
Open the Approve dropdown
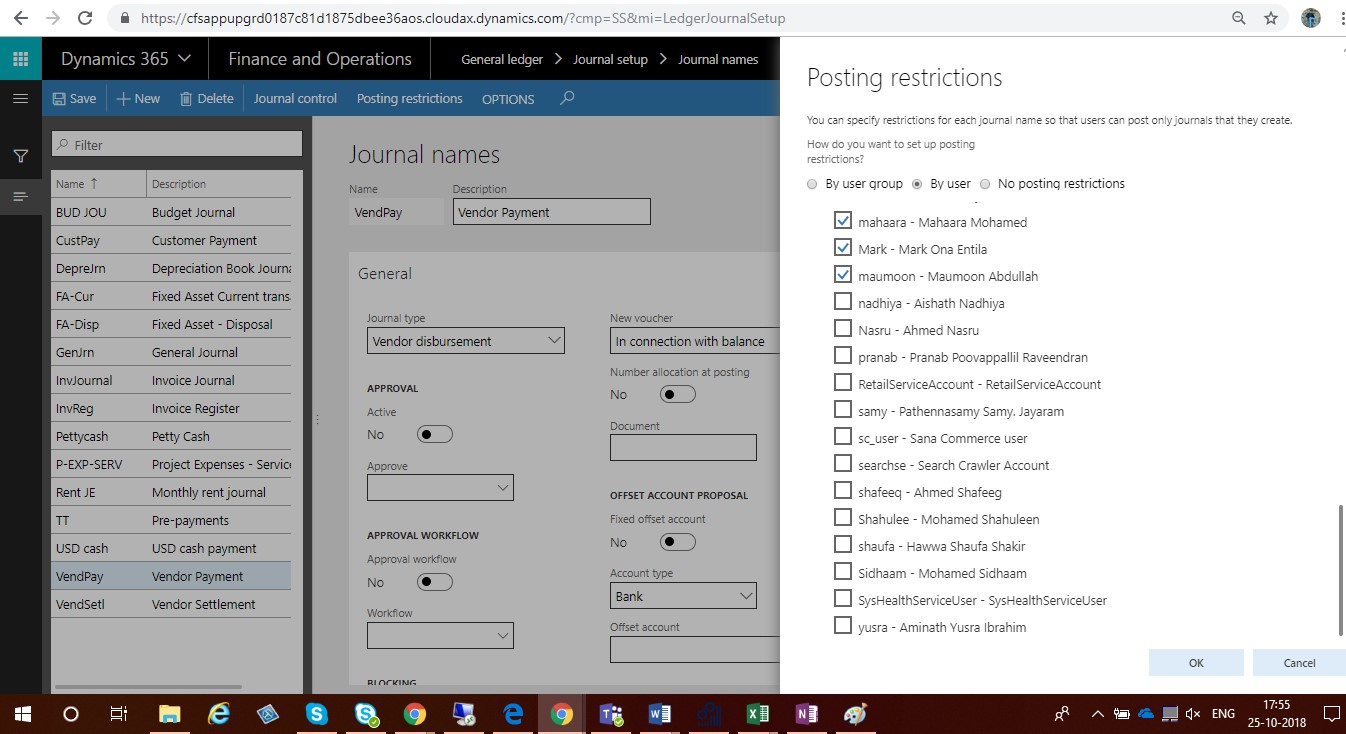click(440, 487)
